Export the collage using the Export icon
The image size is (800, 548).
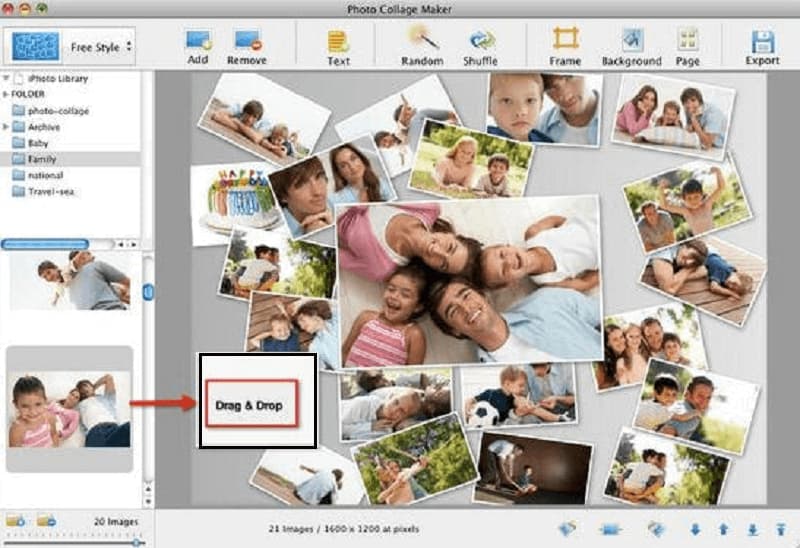pyautogui.click(x=763, y=41)
